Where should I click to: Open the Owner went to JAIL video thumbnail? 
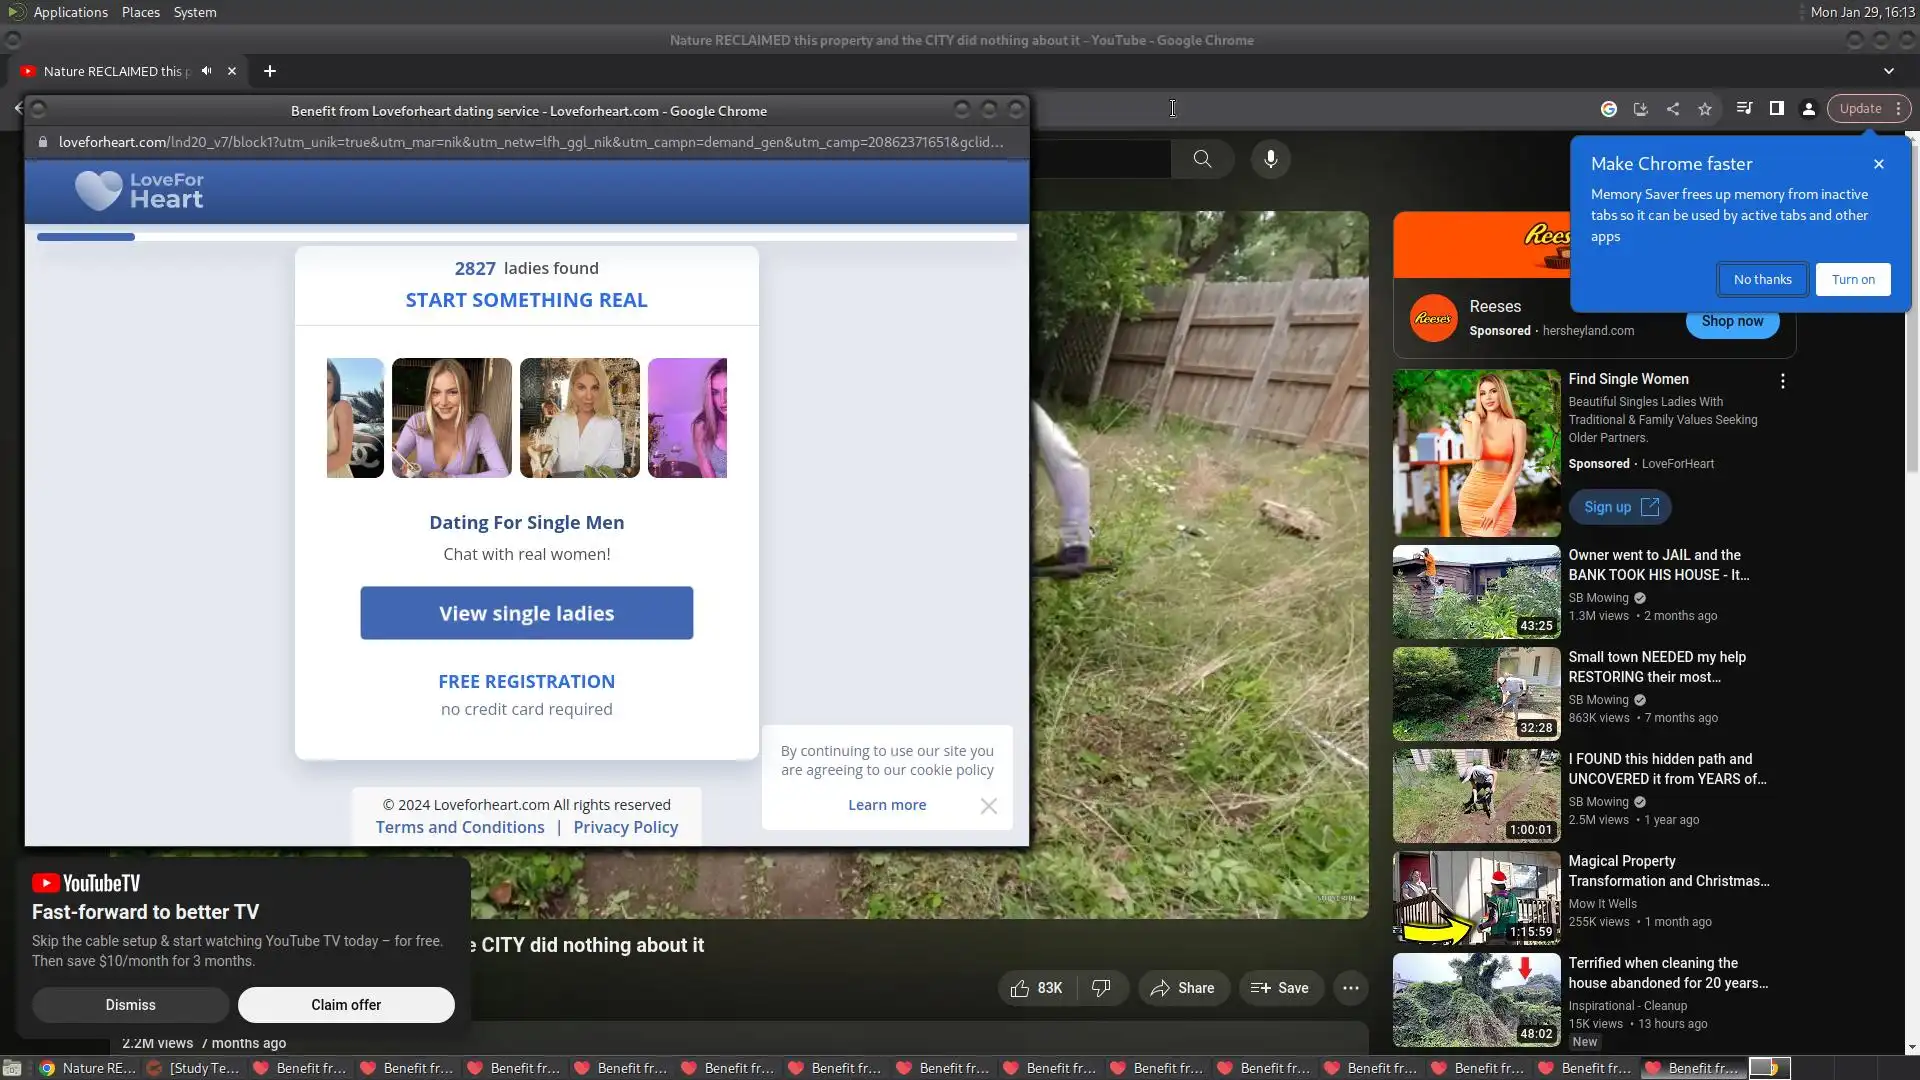pos(1476,592)
